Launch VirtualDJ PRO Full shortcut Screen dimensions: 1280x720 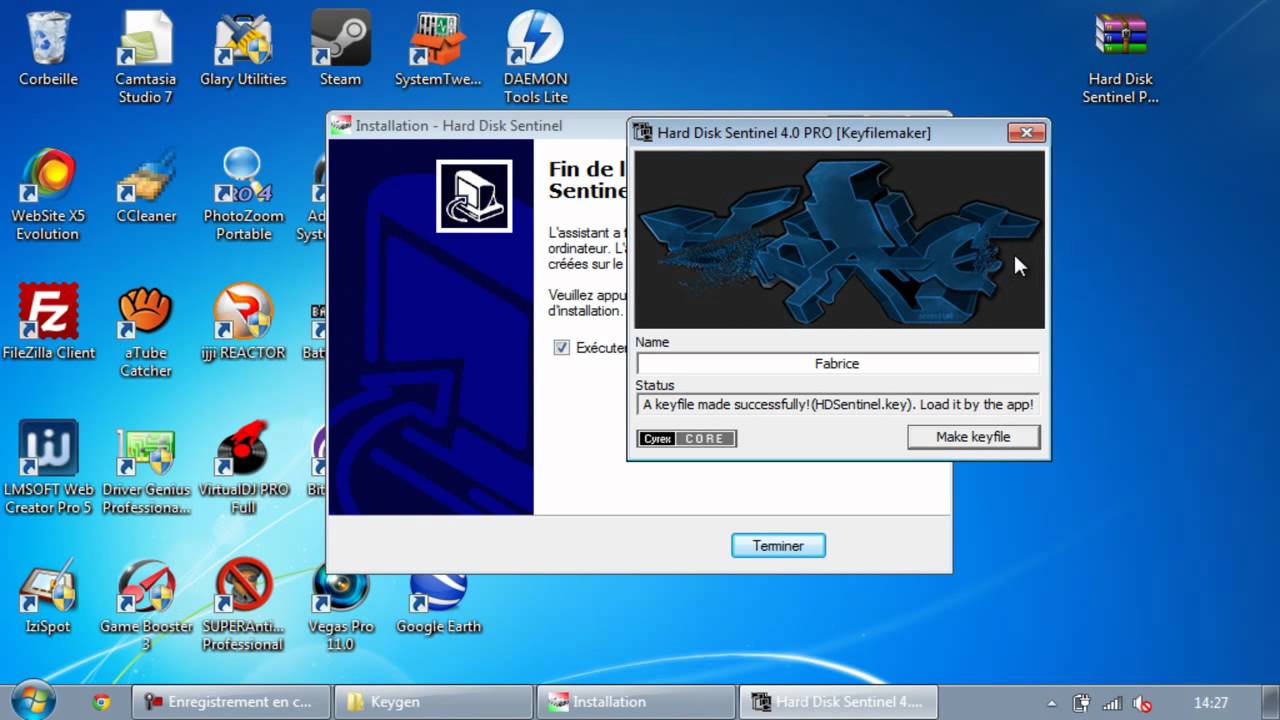[x=243, y=468]
